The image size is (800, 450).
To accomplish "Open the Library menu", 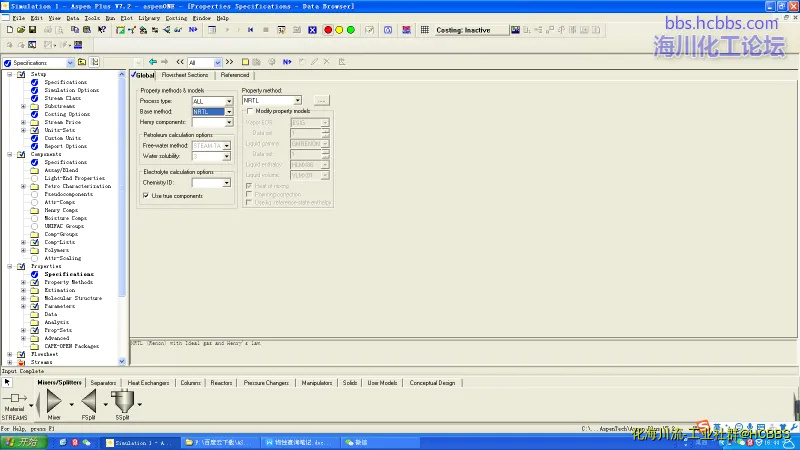I will coord(149,18).
